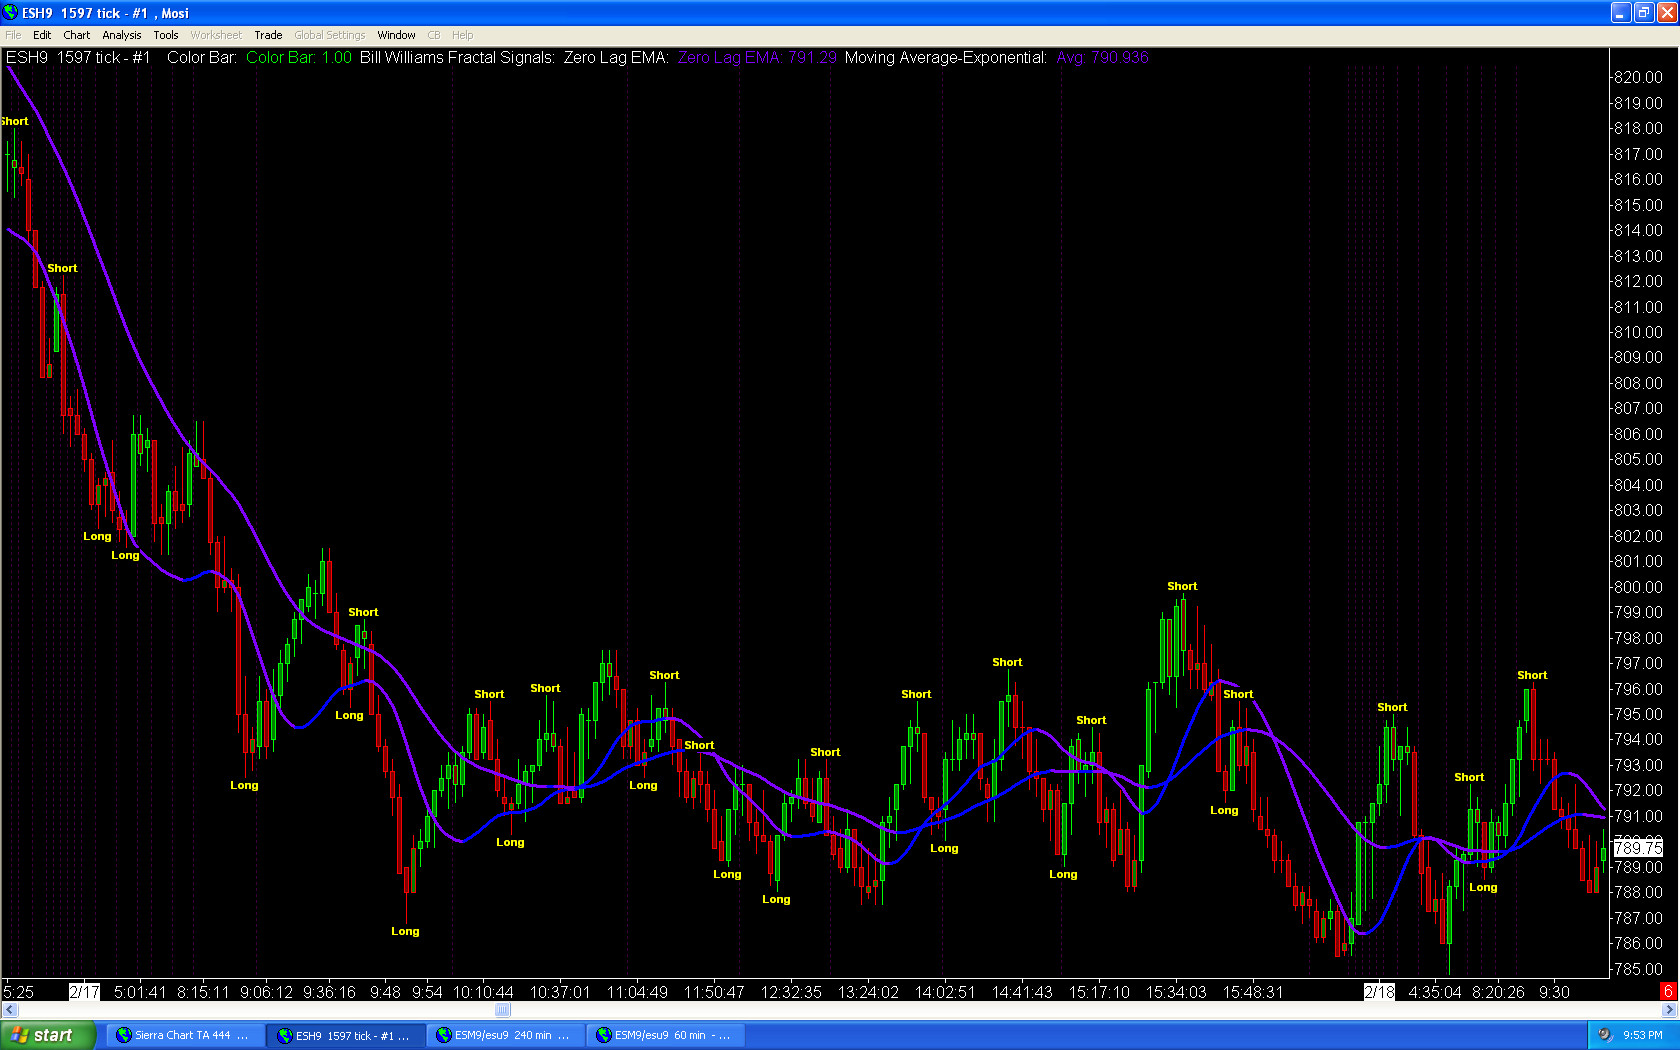Click the 'ESH9 1597 tick - #1' chart header
This screenshot has width=1680, height=1050.
click(x=78, y=58)
